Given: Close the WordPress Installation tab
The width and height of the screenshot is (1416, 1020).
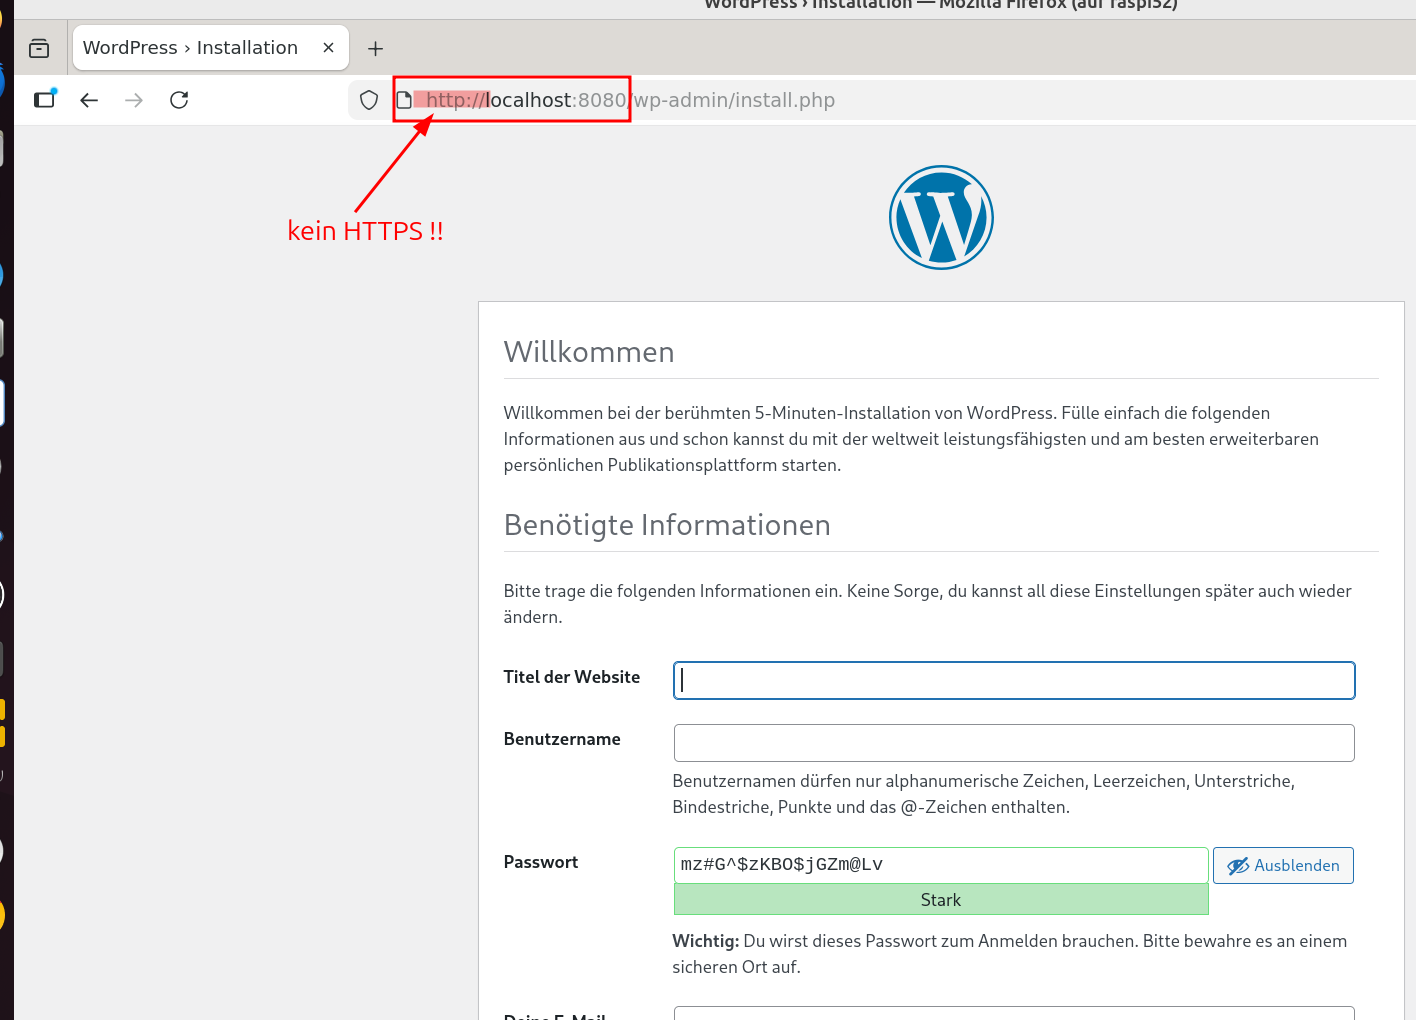Looking at the screenshot, I should coord(328,48).
